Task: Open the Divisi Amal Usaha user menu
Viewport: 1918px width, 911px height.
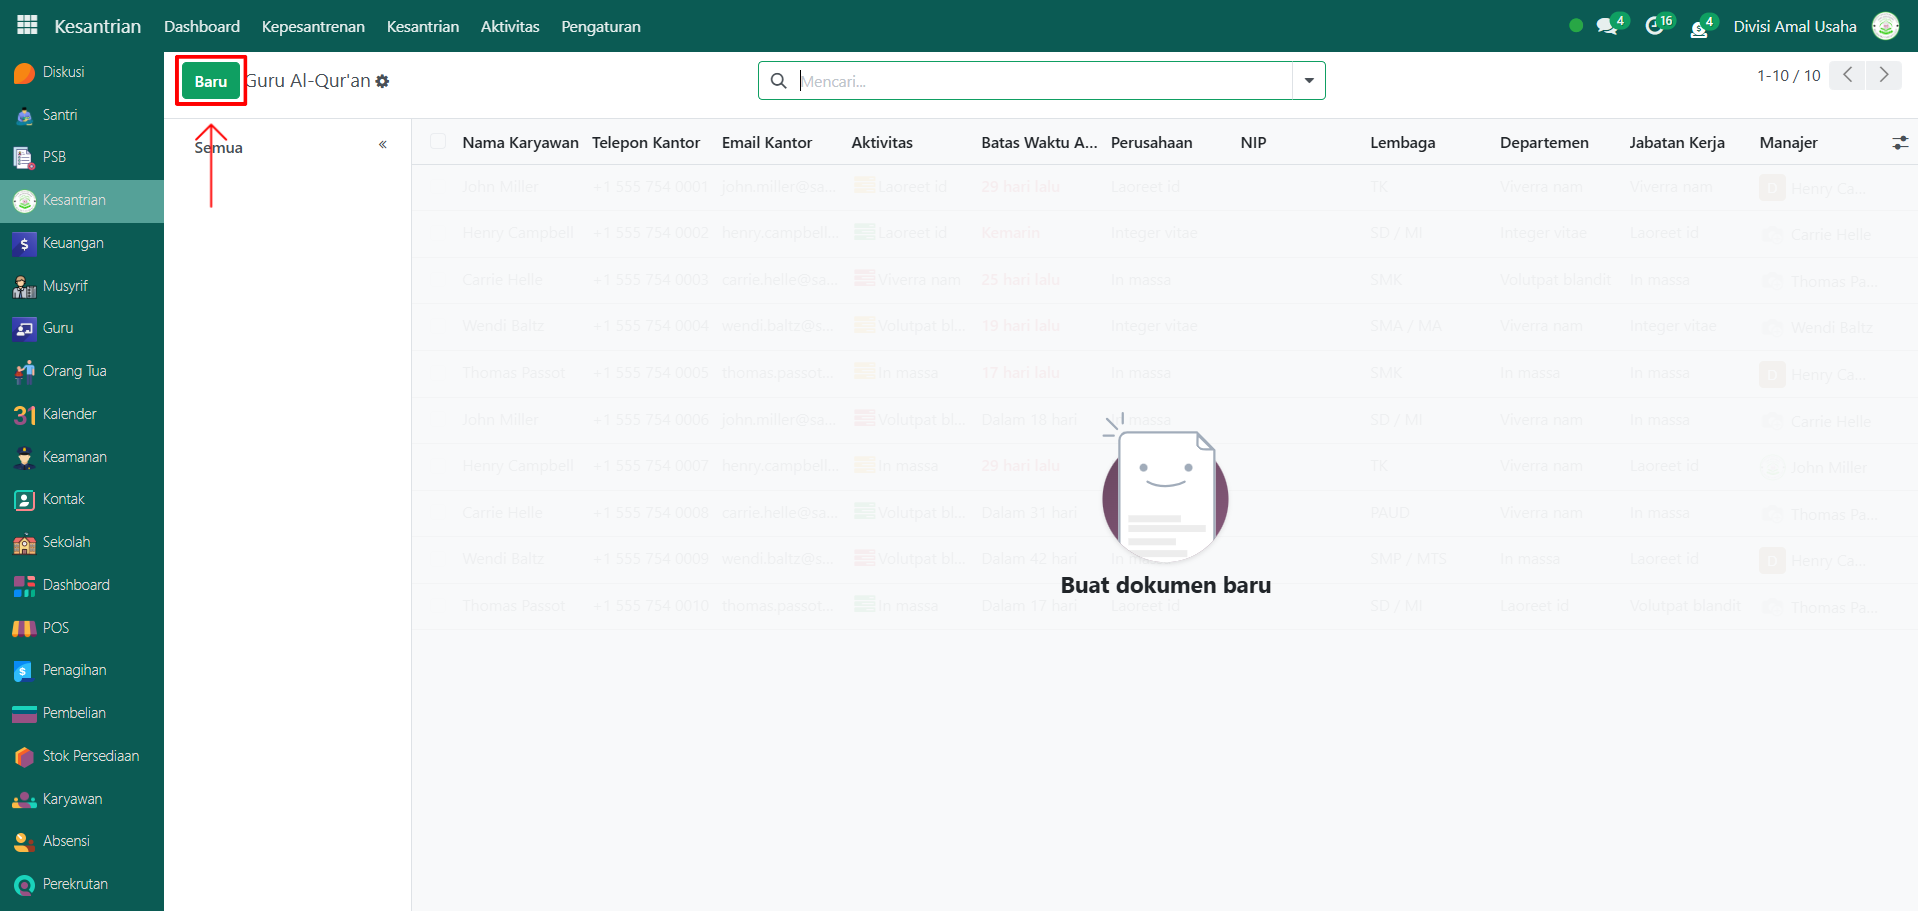Action: (x=1795, y=27)
